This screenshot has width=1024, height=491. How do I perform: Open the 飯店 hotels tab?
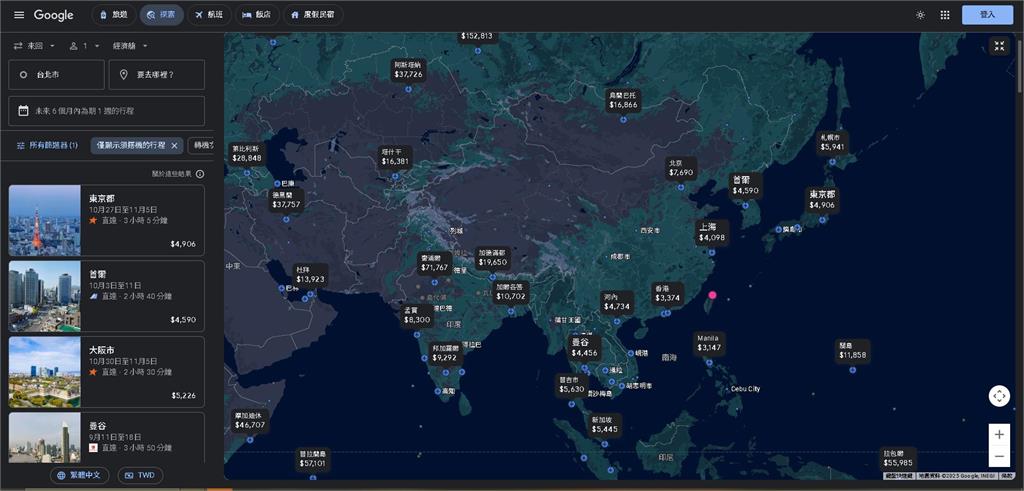click(x=257, y=14)
